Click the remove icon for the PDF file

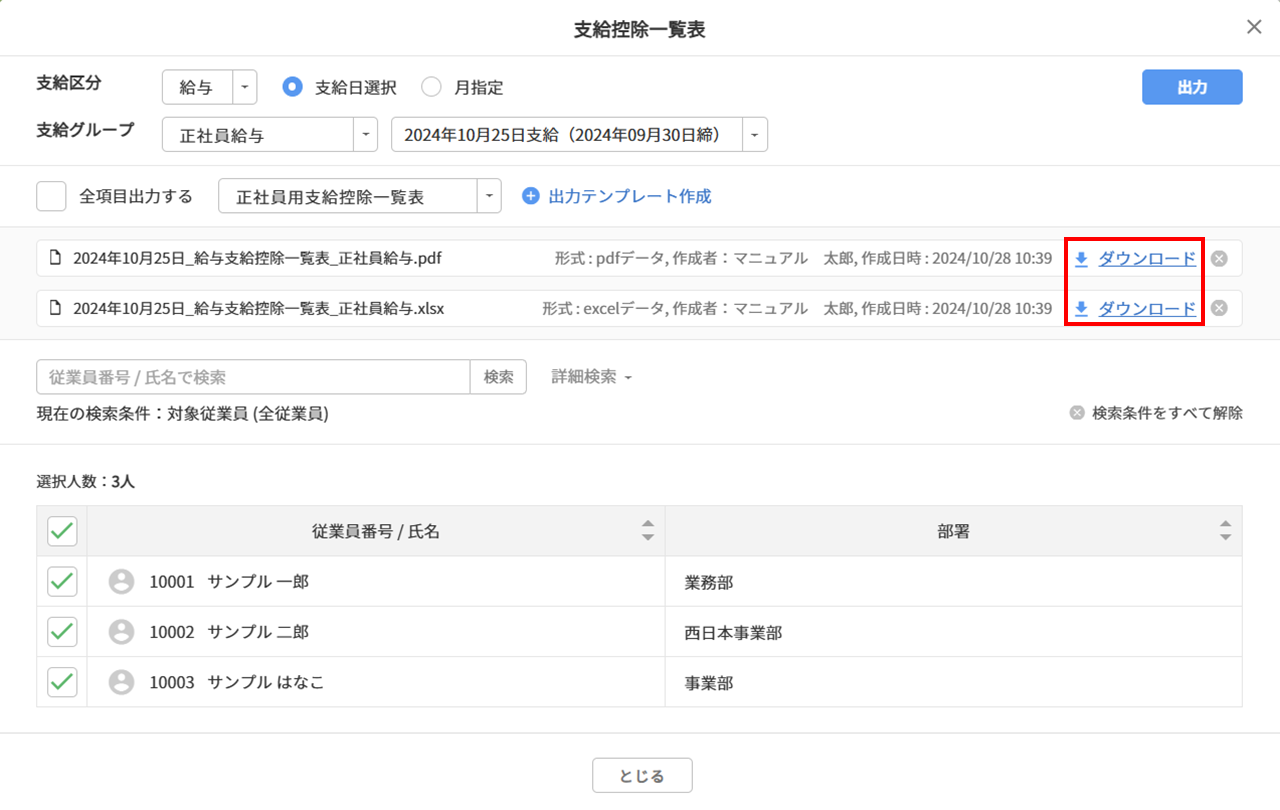tap(1219, 259)
